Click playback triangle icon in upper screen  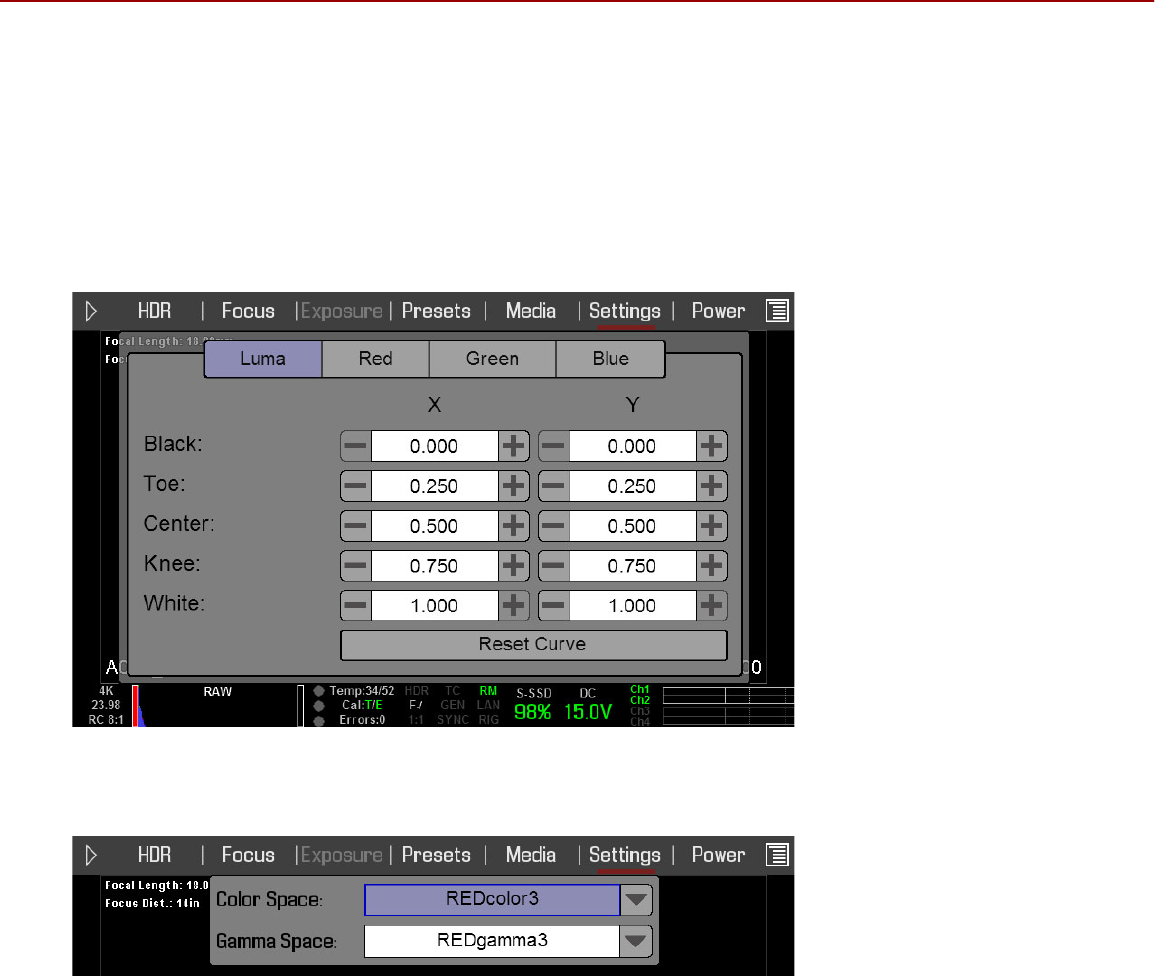[x=91, y=311]
